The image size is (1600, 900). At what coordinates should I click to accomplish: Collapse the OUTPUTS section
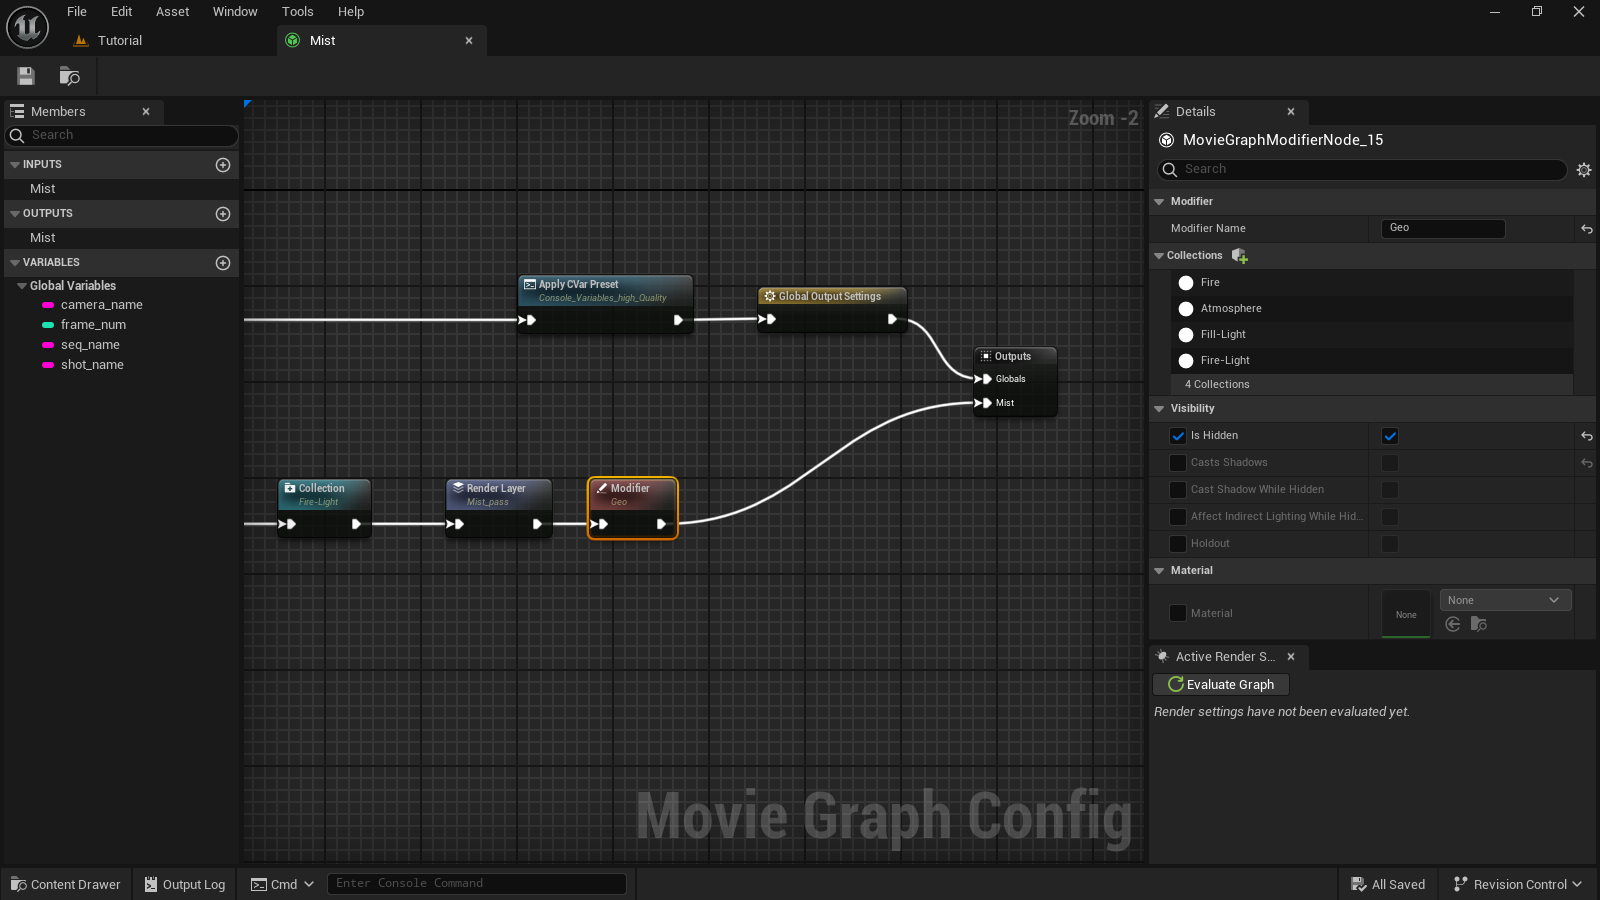pos(15,214)
